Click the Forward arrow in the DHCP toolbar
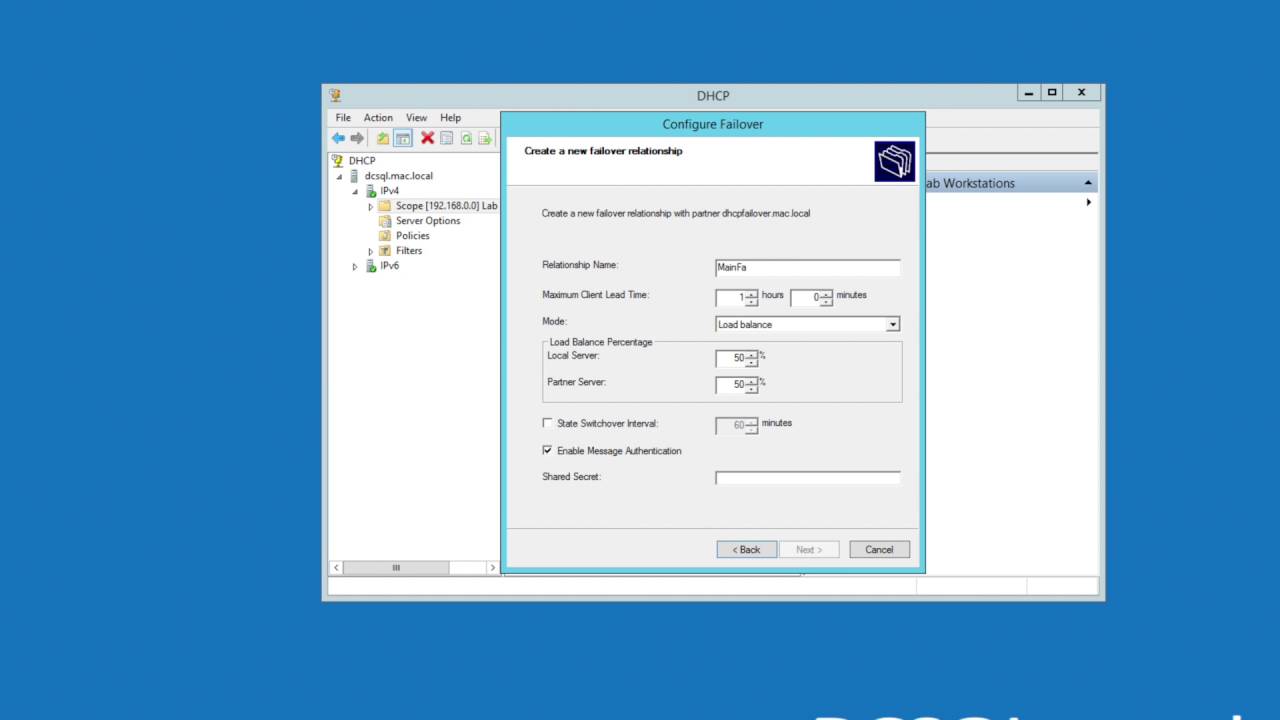 click(356, 138)
